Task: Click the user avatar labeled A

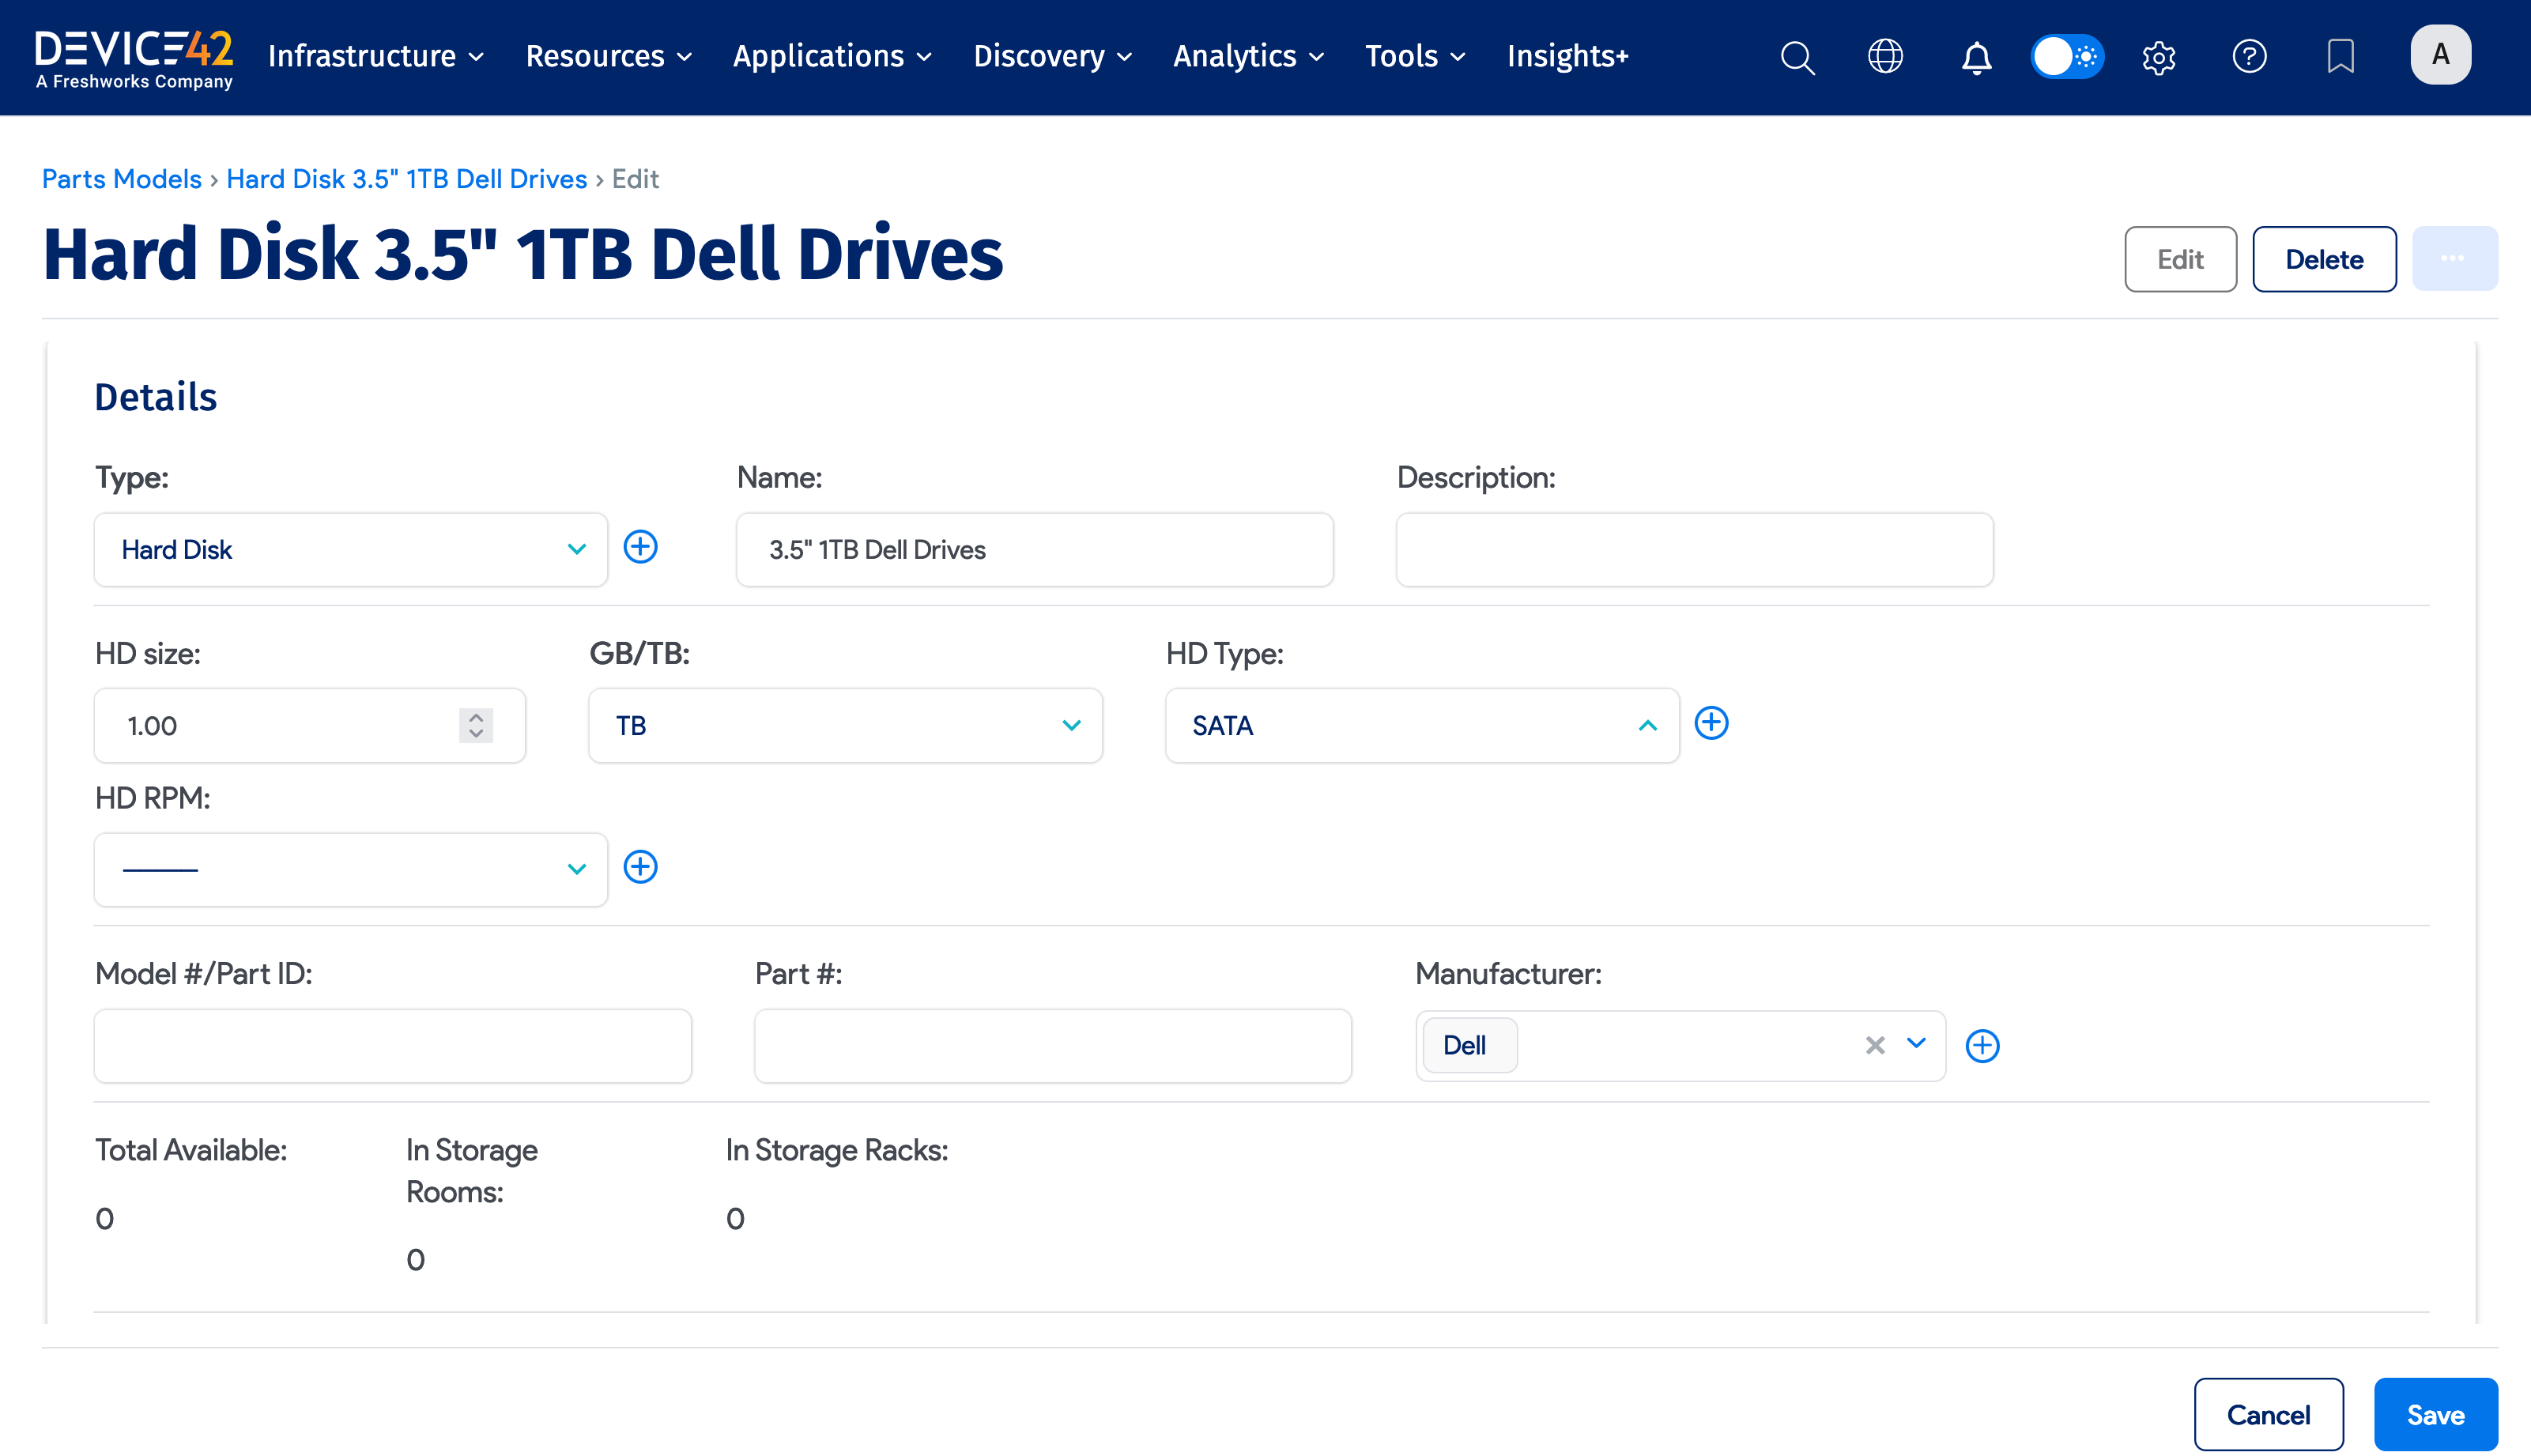Action: (x=2441, y=55)
